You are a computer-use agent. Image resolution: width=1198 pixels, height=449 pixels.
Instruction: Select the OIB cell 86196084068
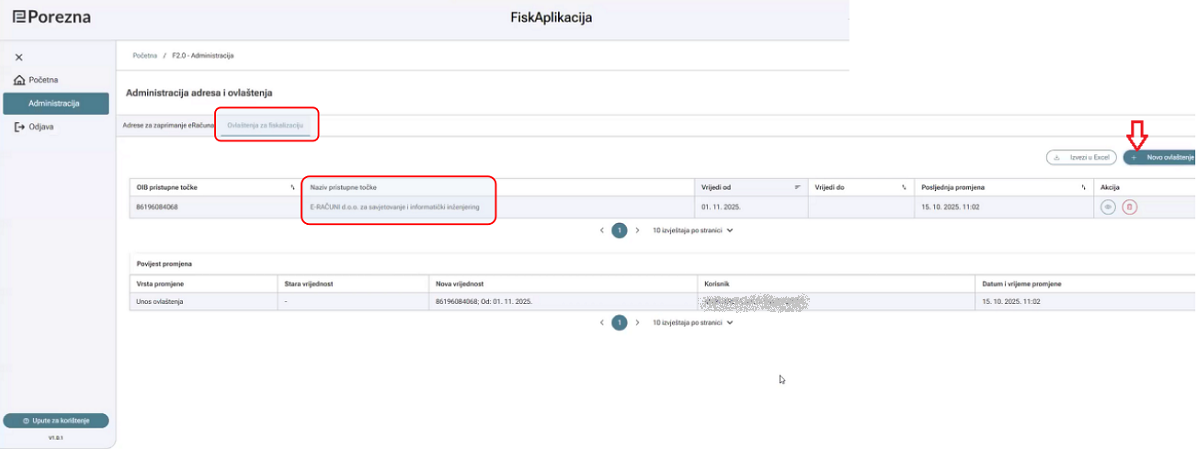[x=215, y=207]
